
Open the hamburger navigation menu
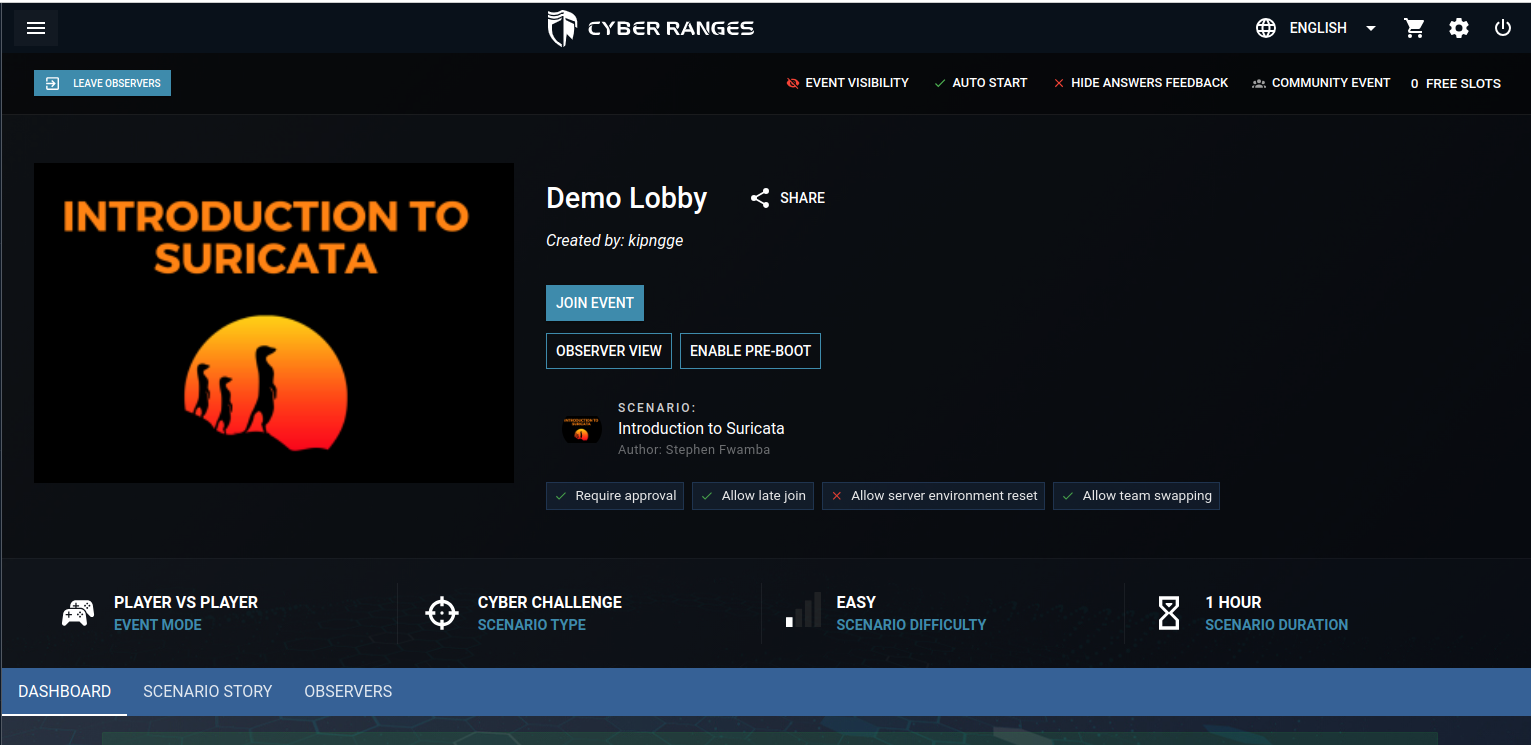(x=35, y=27)
